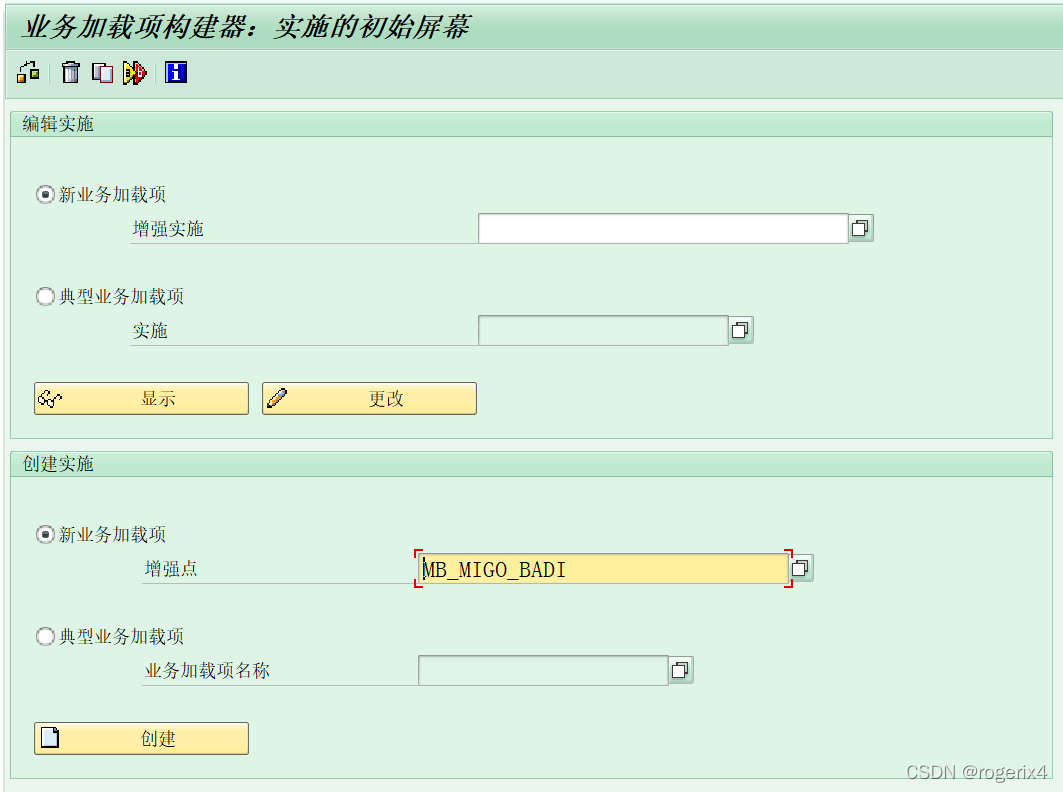Click the 更改 button with pencil icon
The image size is (1063, 792).
[368, 398]
